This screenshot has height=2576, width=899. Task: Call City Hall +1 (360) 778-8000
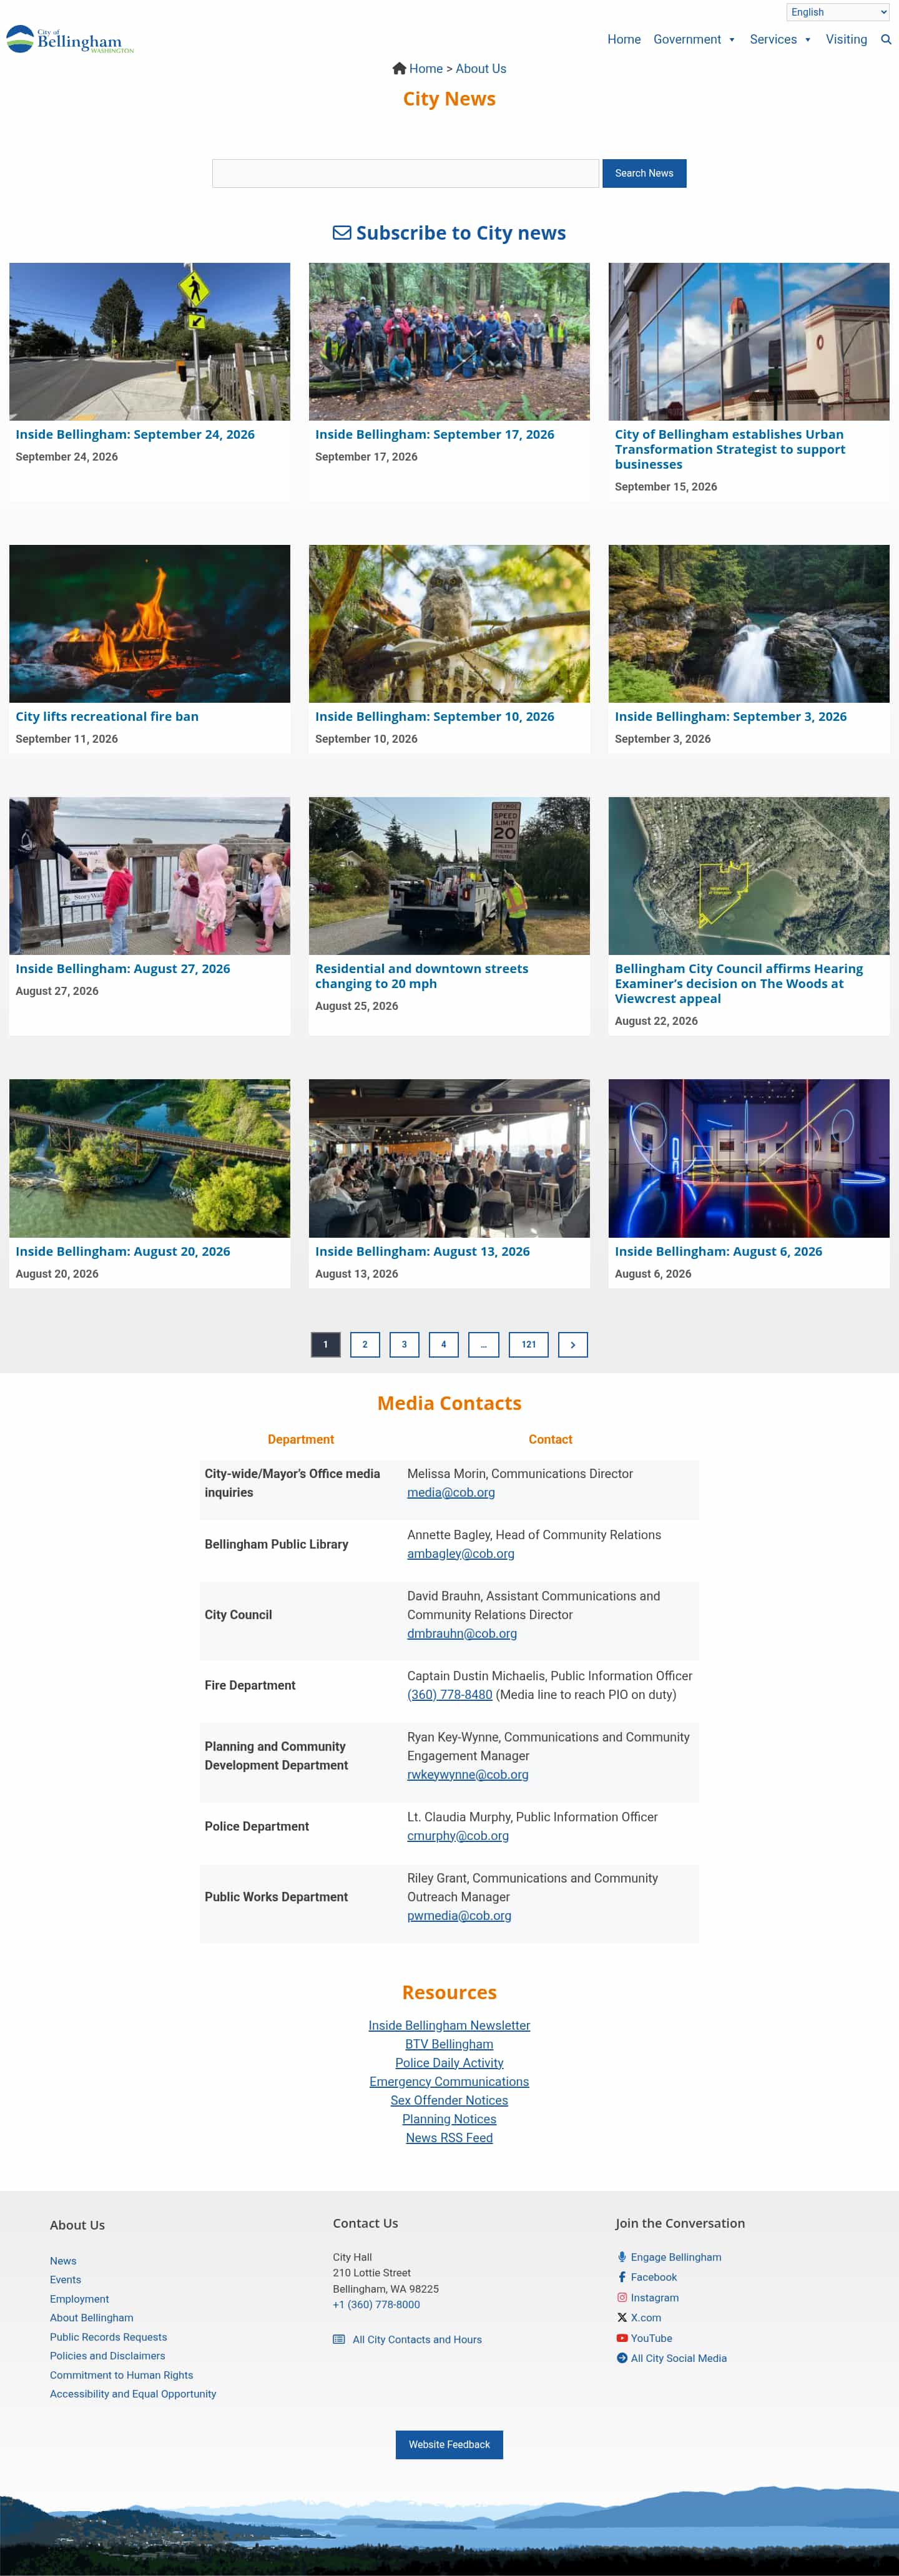point(376,2304)
